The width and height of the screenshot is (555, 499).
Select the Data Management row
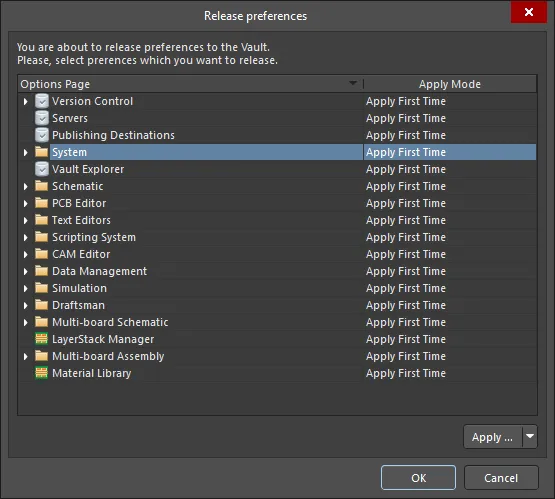point(277,271)
